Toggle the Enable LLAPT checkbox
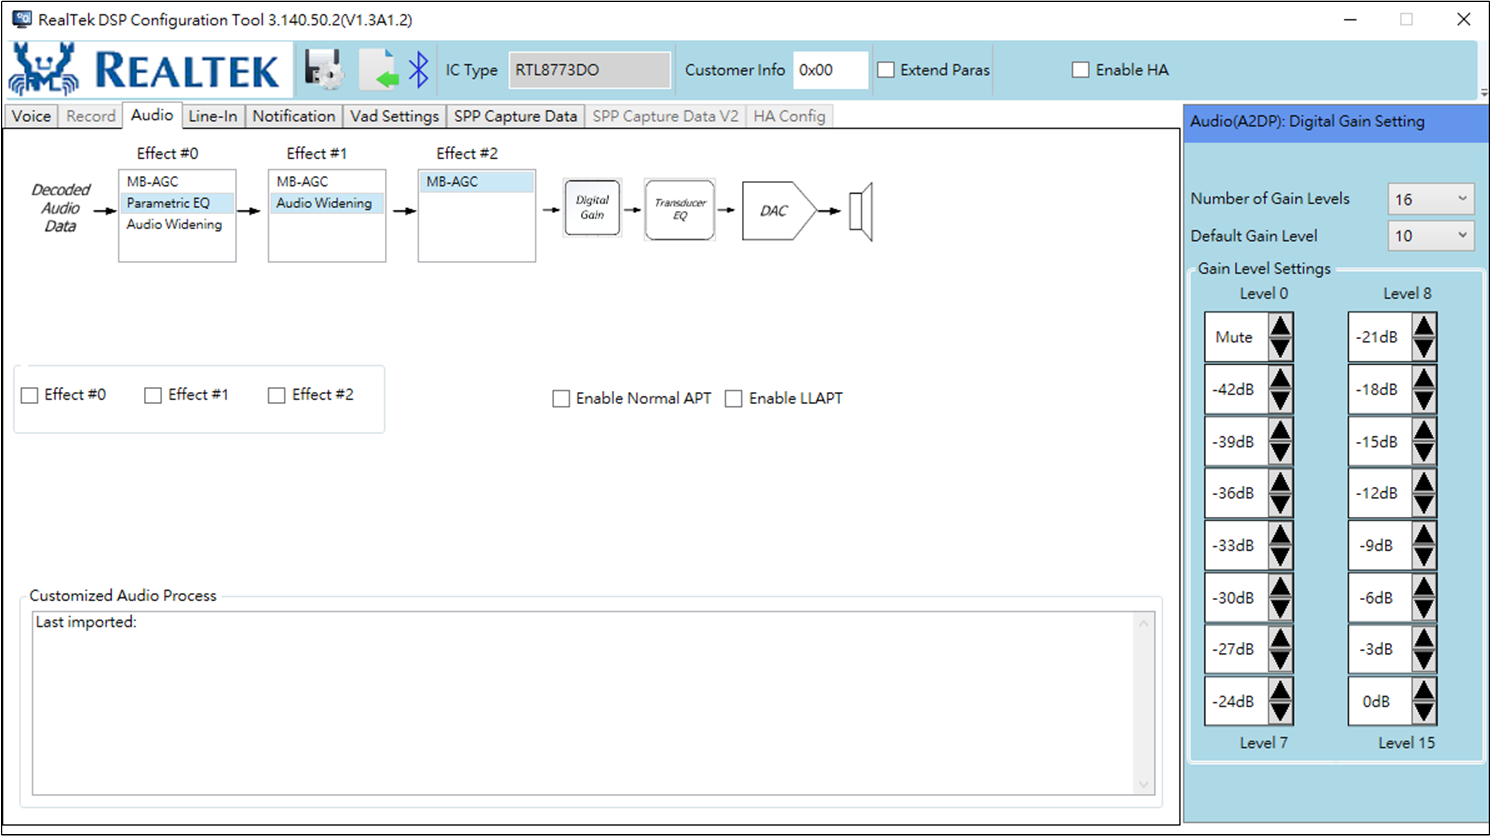Screen dimensions: 1491x836 [x=734, y=398]
